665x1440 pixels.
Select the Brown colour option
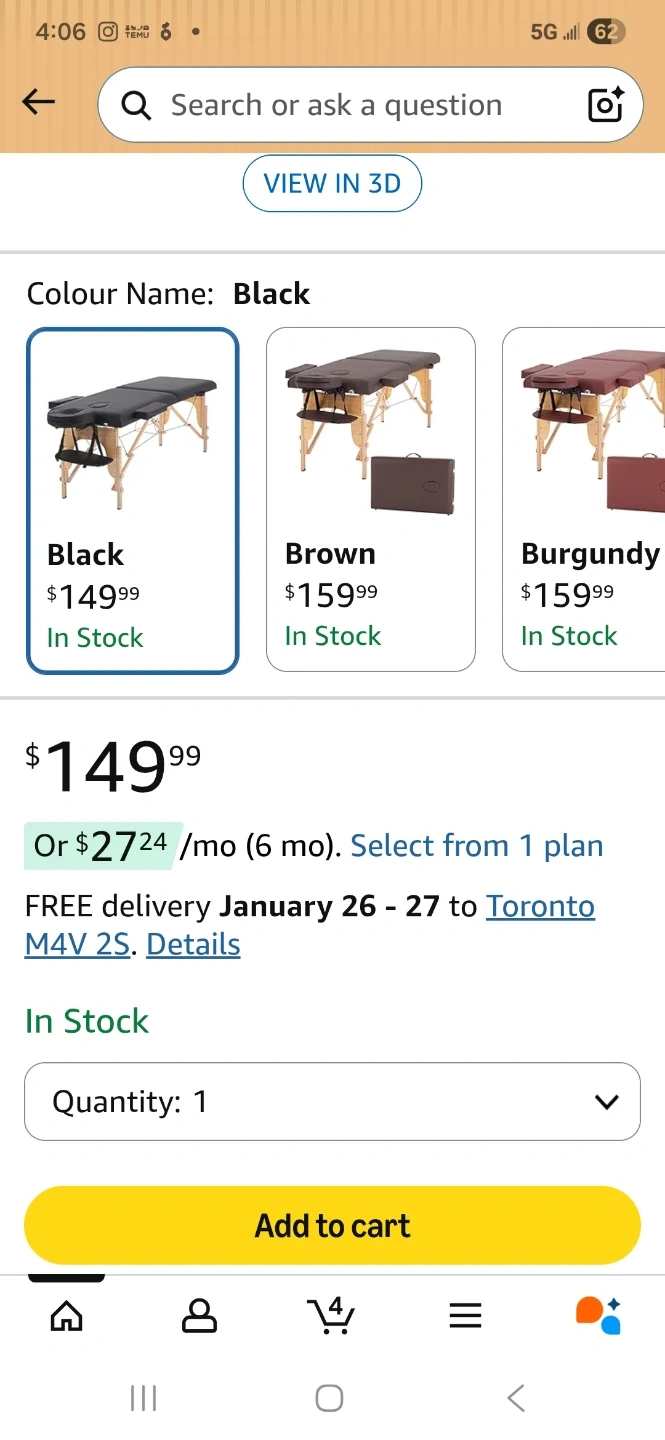click(x=370, y=499)
